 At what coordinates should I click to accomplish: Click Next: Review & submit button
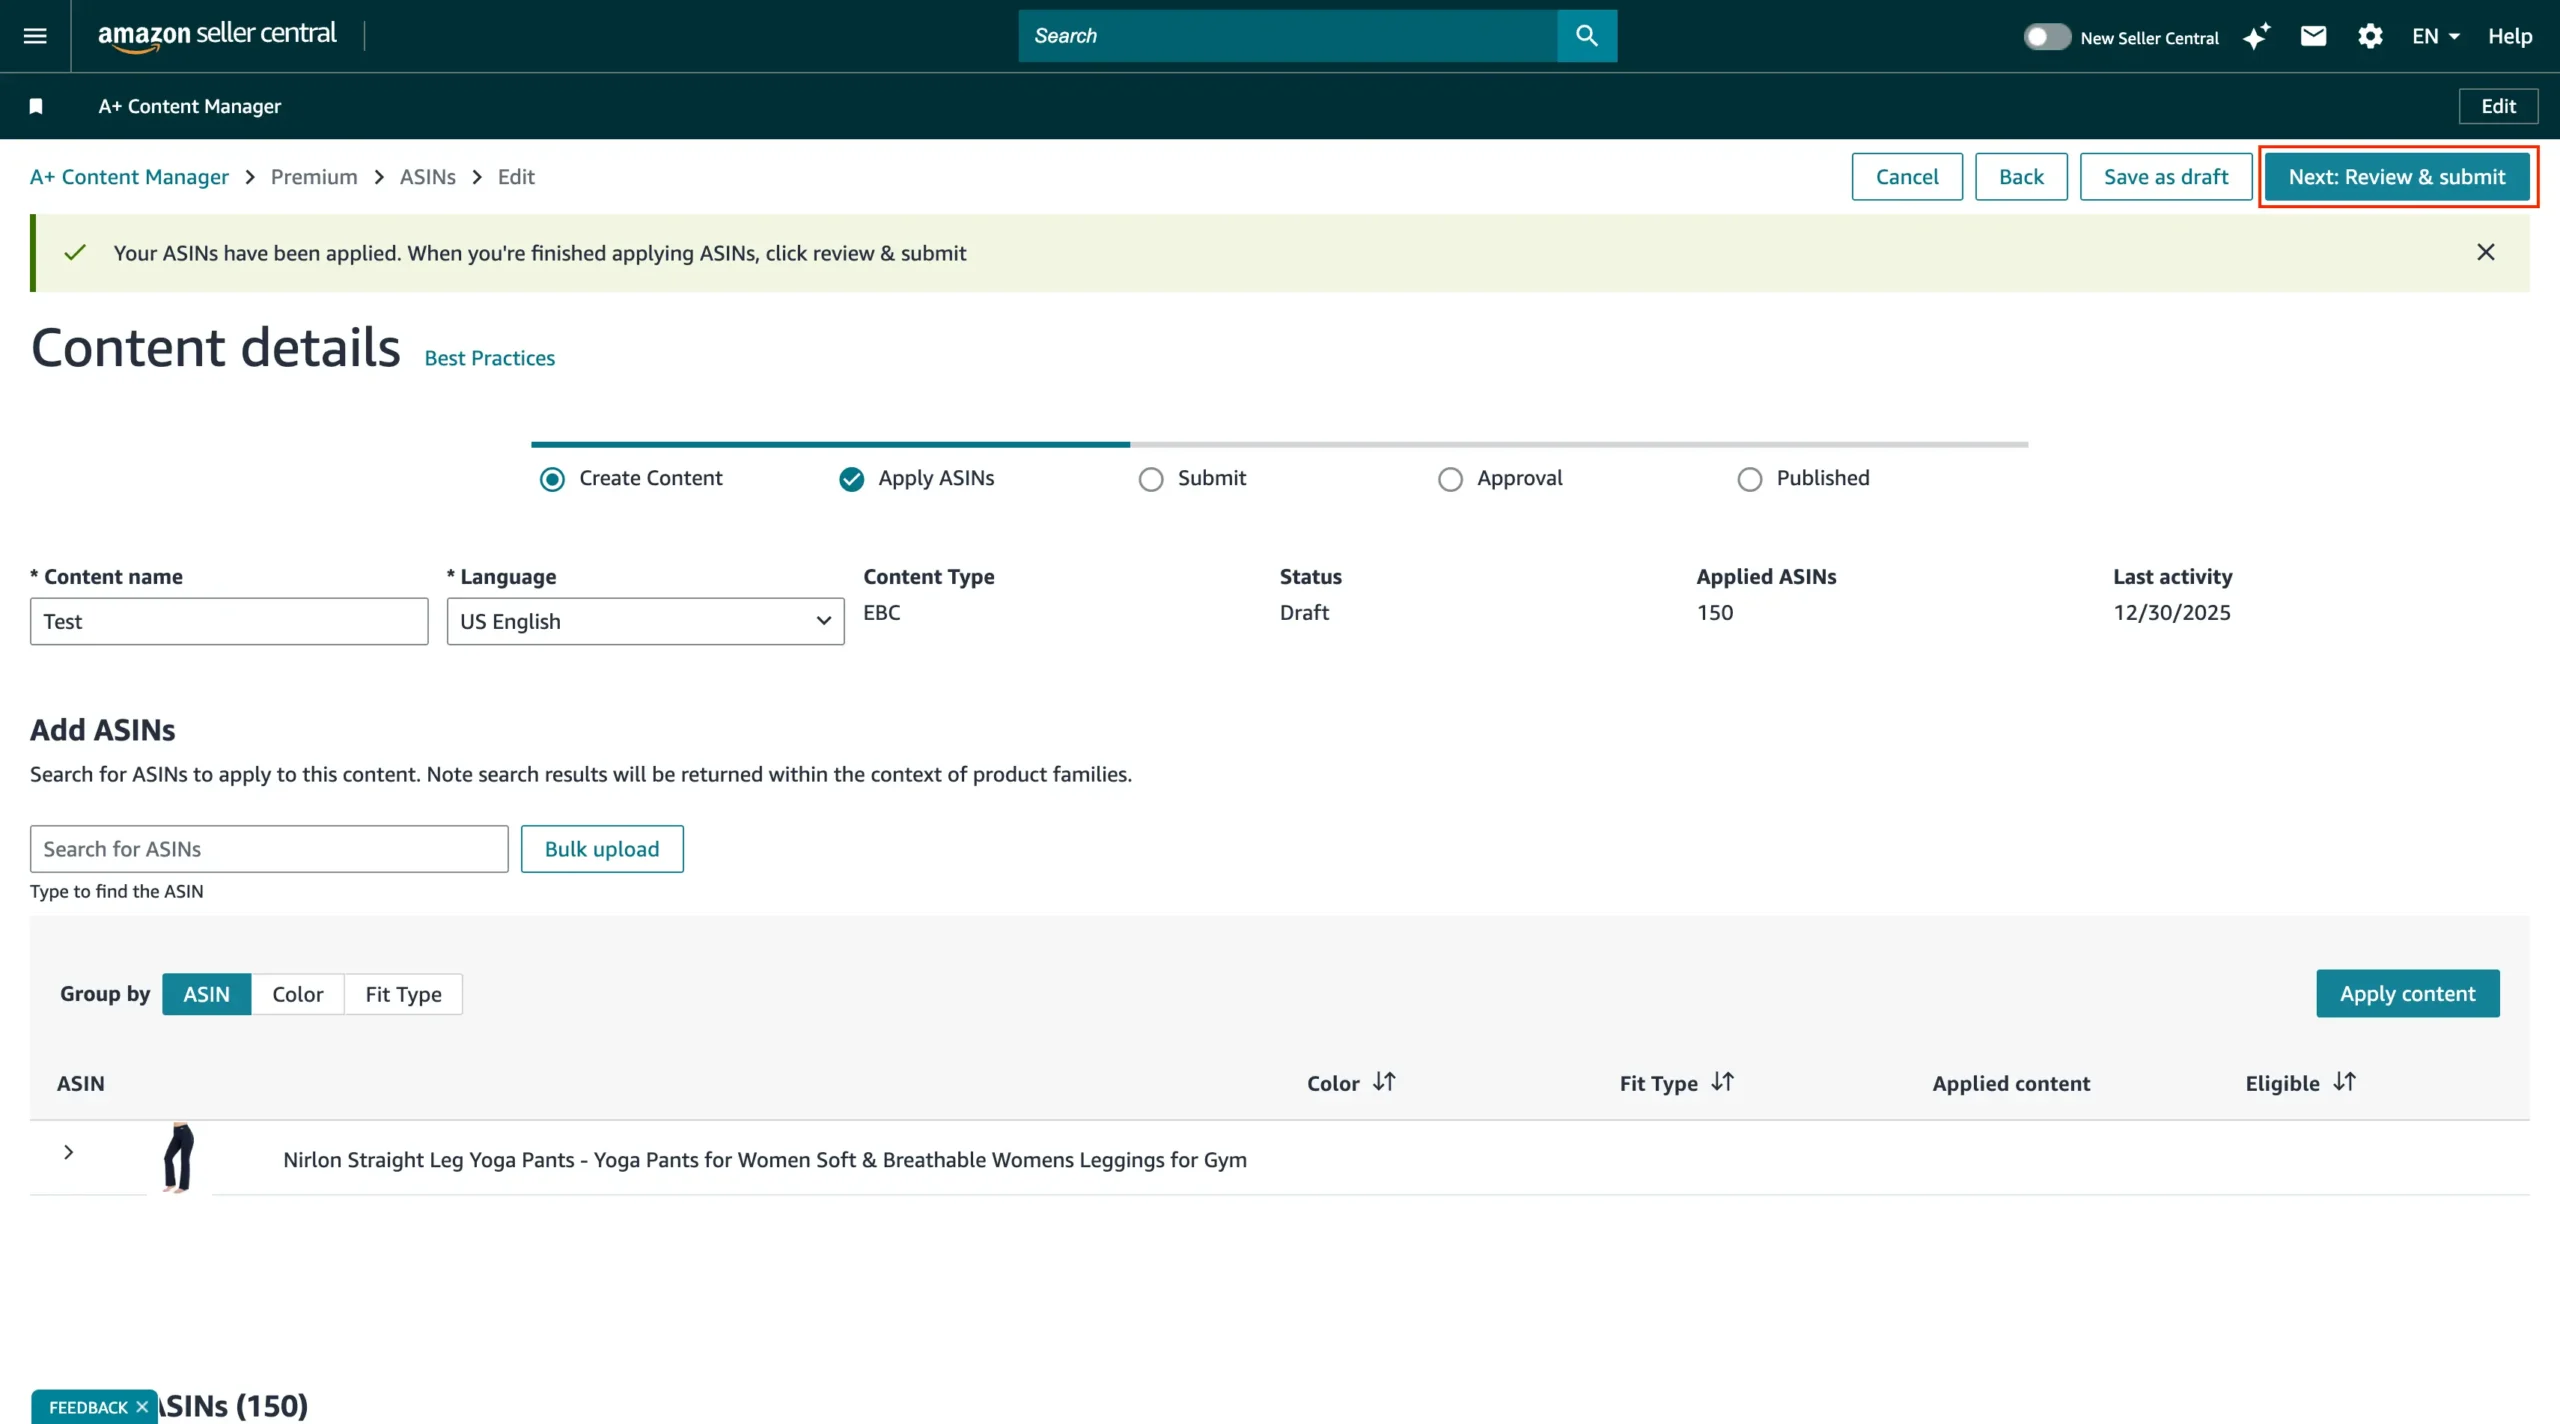(2397, 177)
